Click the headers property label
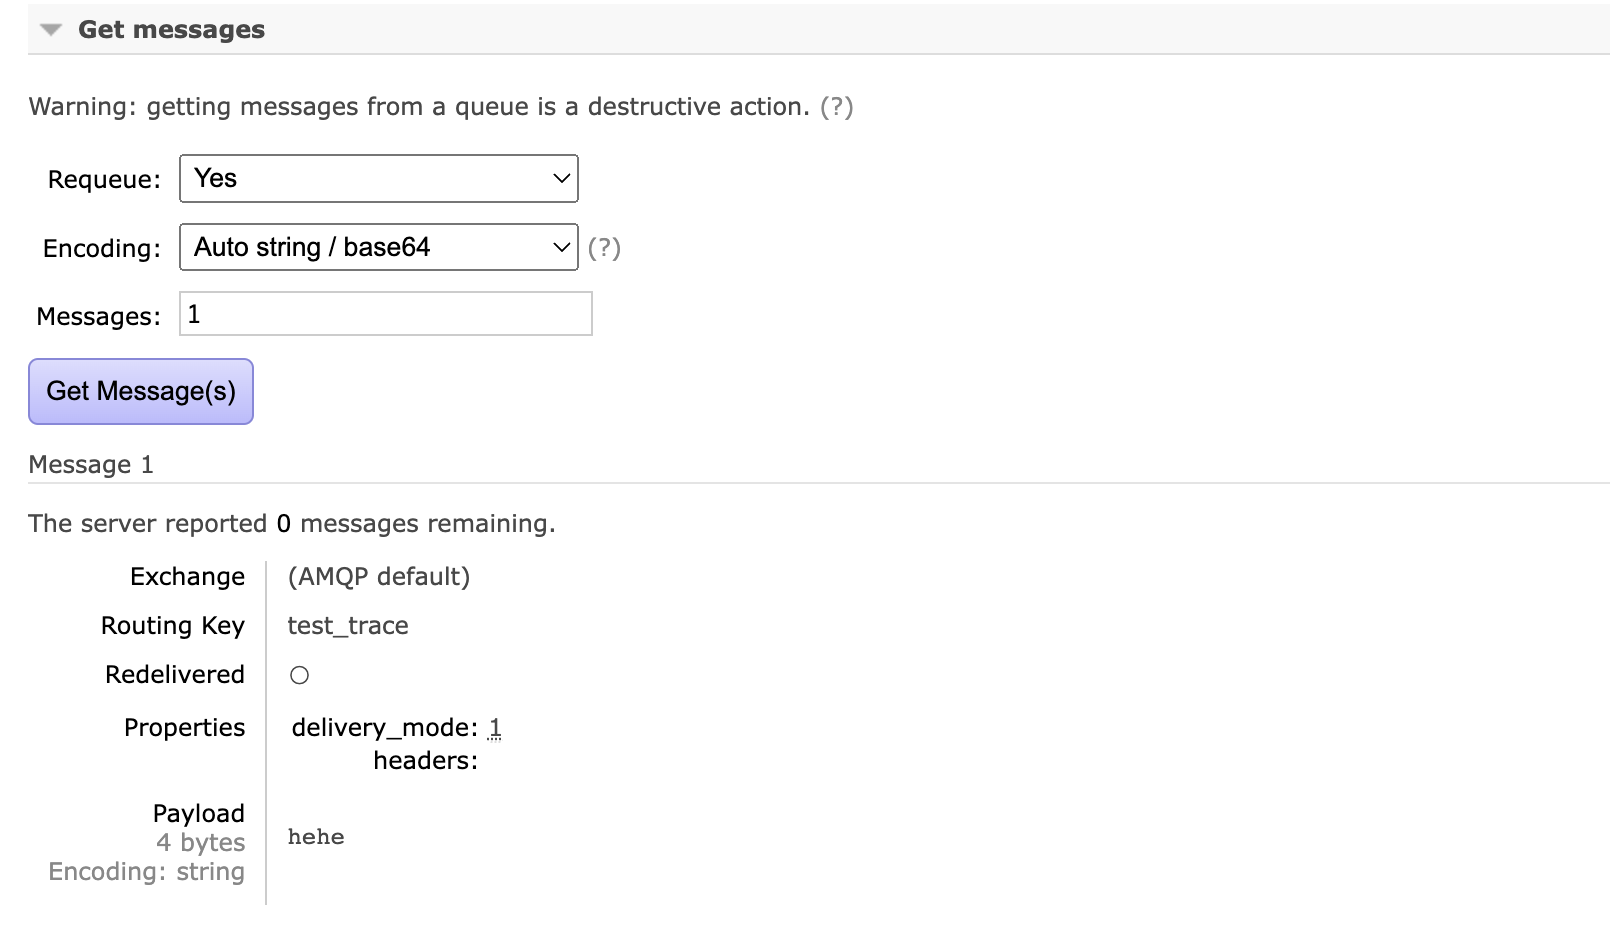This screenshot has width=1610, height=936. (x=425, y=761)
